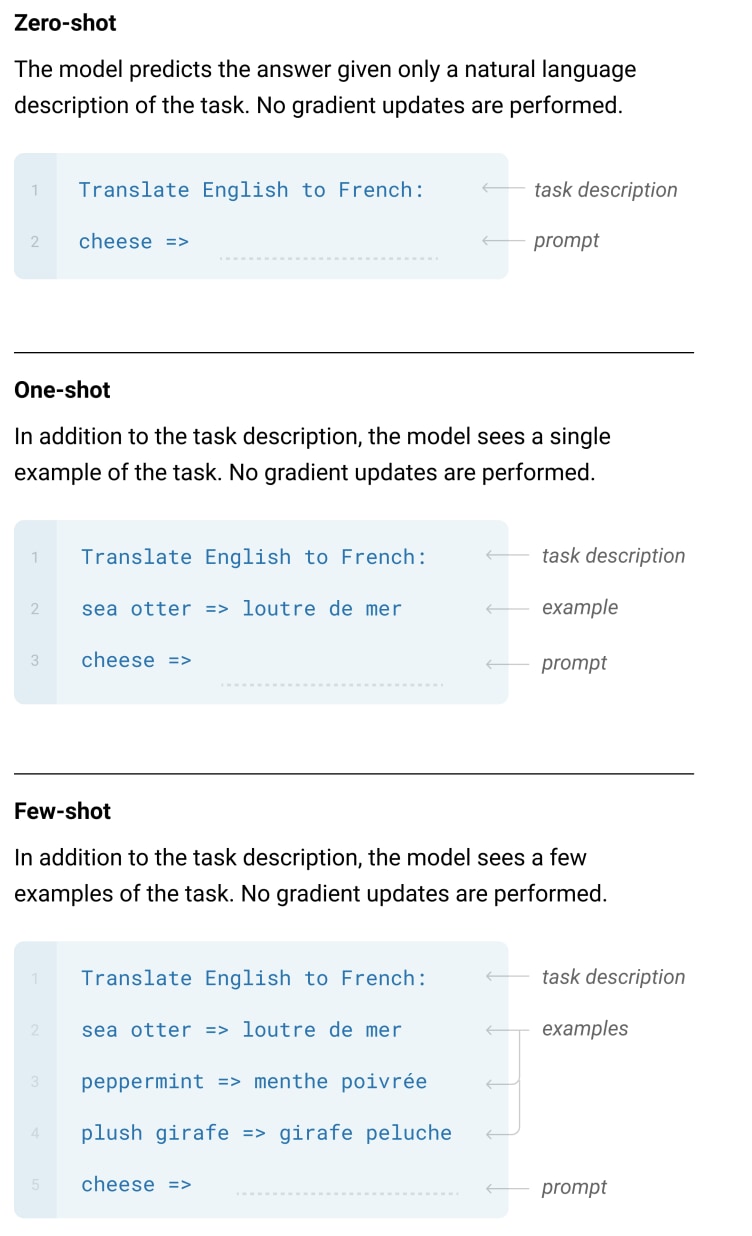This screenshot has height=1236, width=752.
Task: Click the Zero-shot heading
Action: point(65,22)
